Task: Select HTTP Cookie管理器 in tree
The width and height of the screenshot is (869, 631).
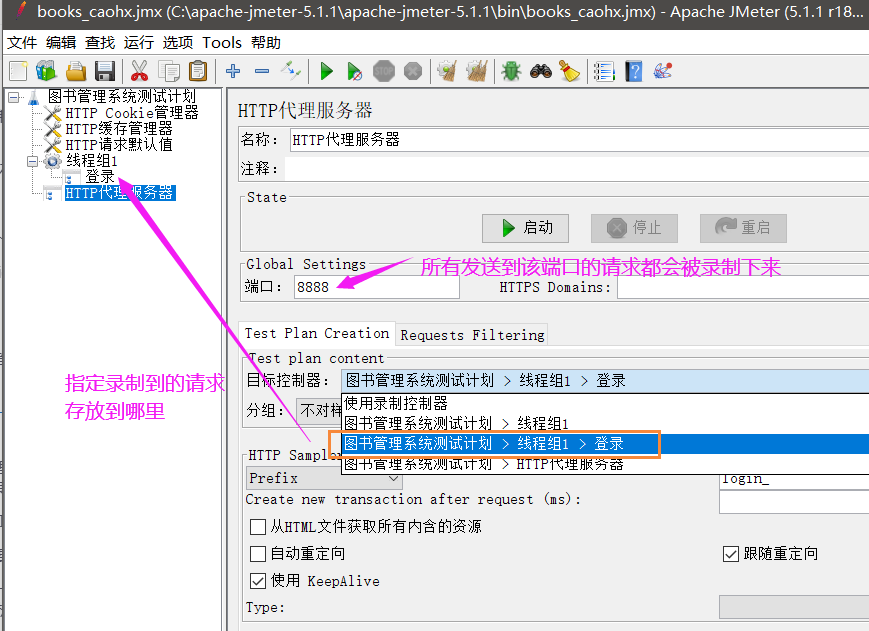Action: (x=132, y=113)
